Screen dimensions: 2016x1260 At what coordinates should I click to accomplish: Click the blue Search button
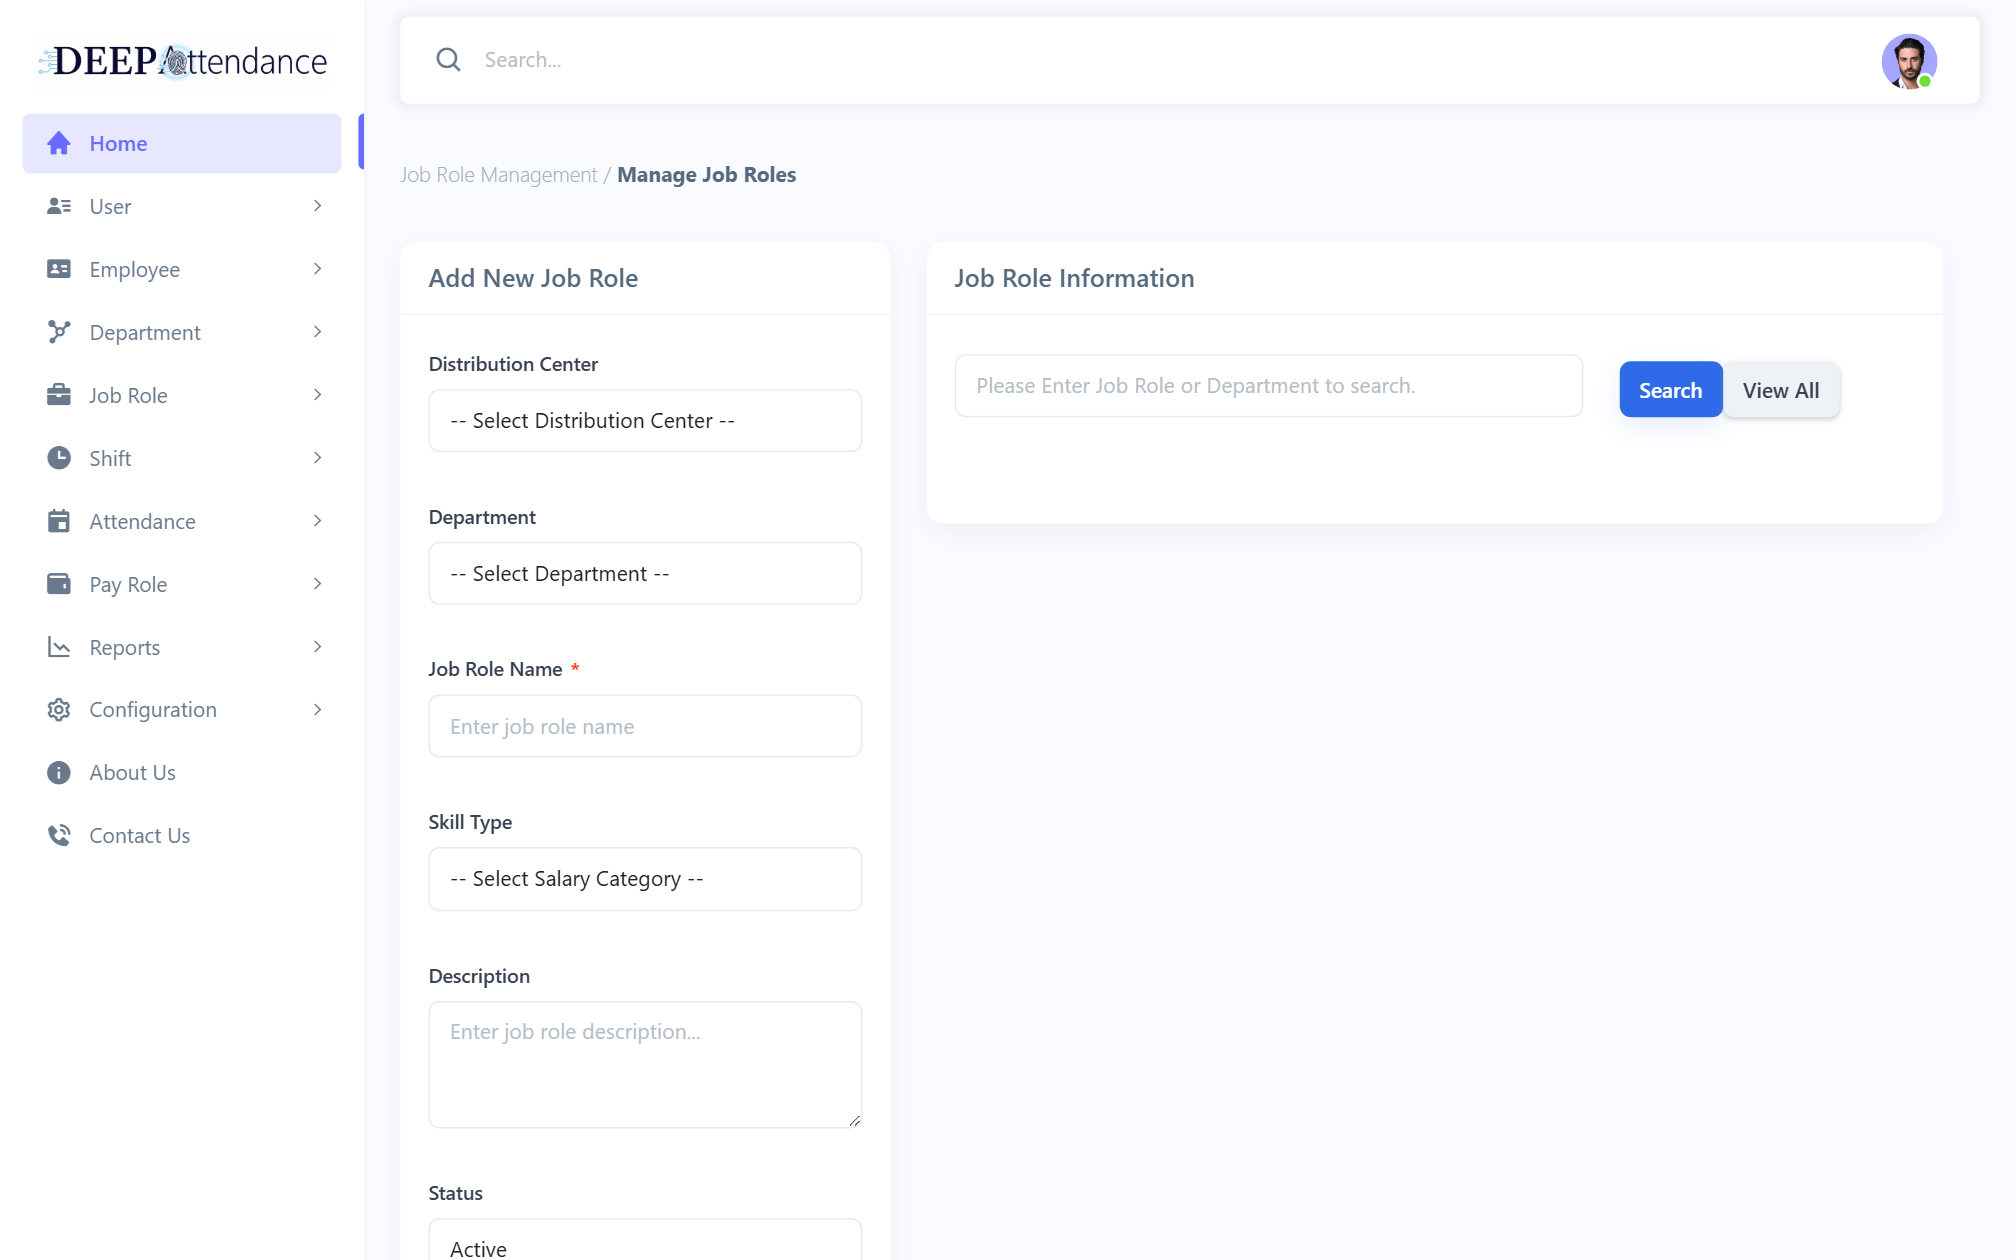tap(1670, 390)
